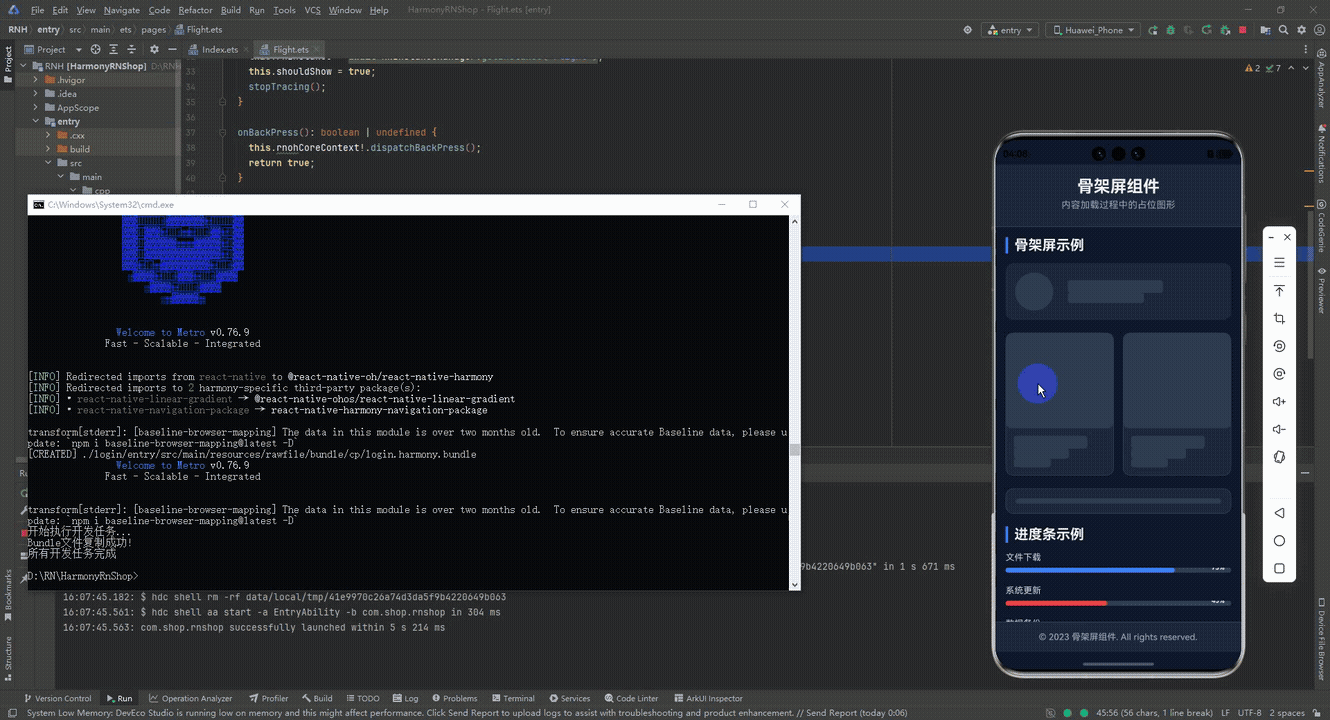Collapse the src folder
This screenshot has width=1330, height=720.
coord(48,163)
